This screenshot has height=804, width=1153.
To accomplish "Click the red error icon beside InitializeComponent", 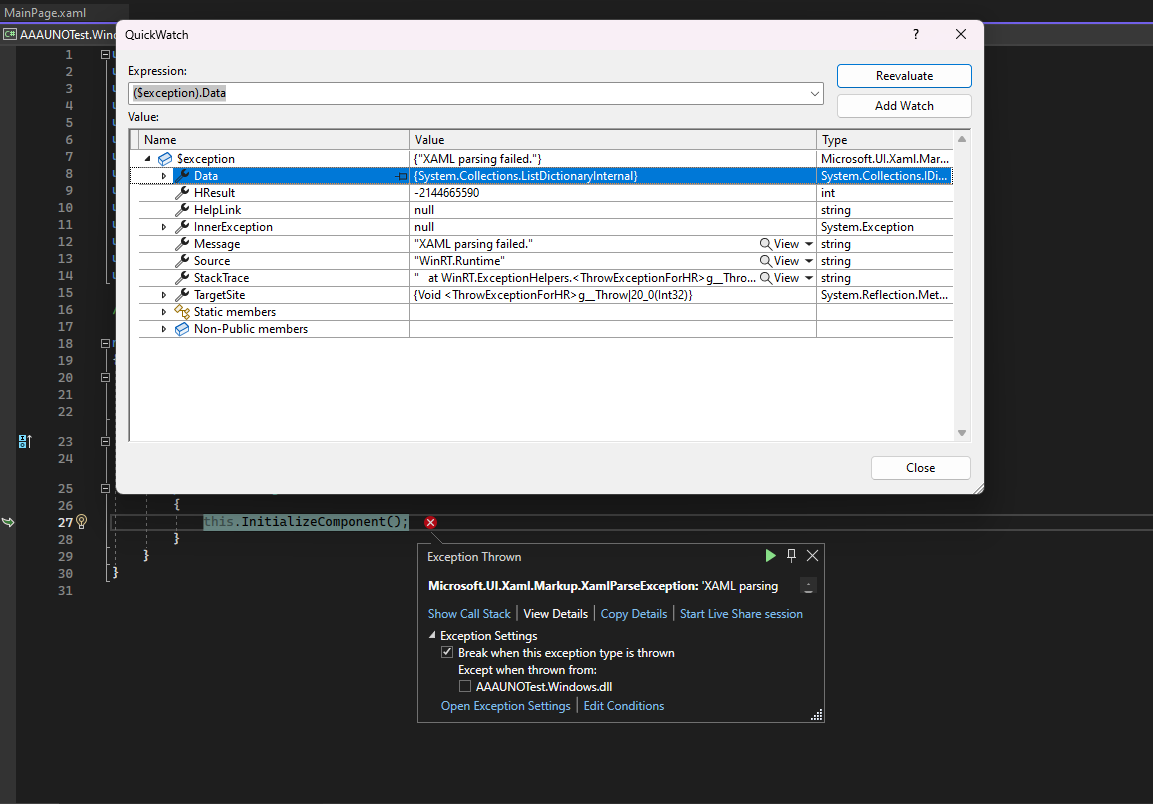I will coord(430,521).
